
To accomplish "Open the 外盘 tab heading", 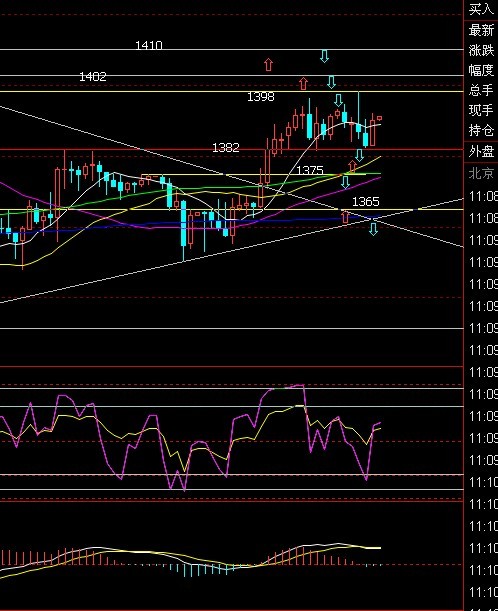I will pyautogui.click(x=481, y=151).
